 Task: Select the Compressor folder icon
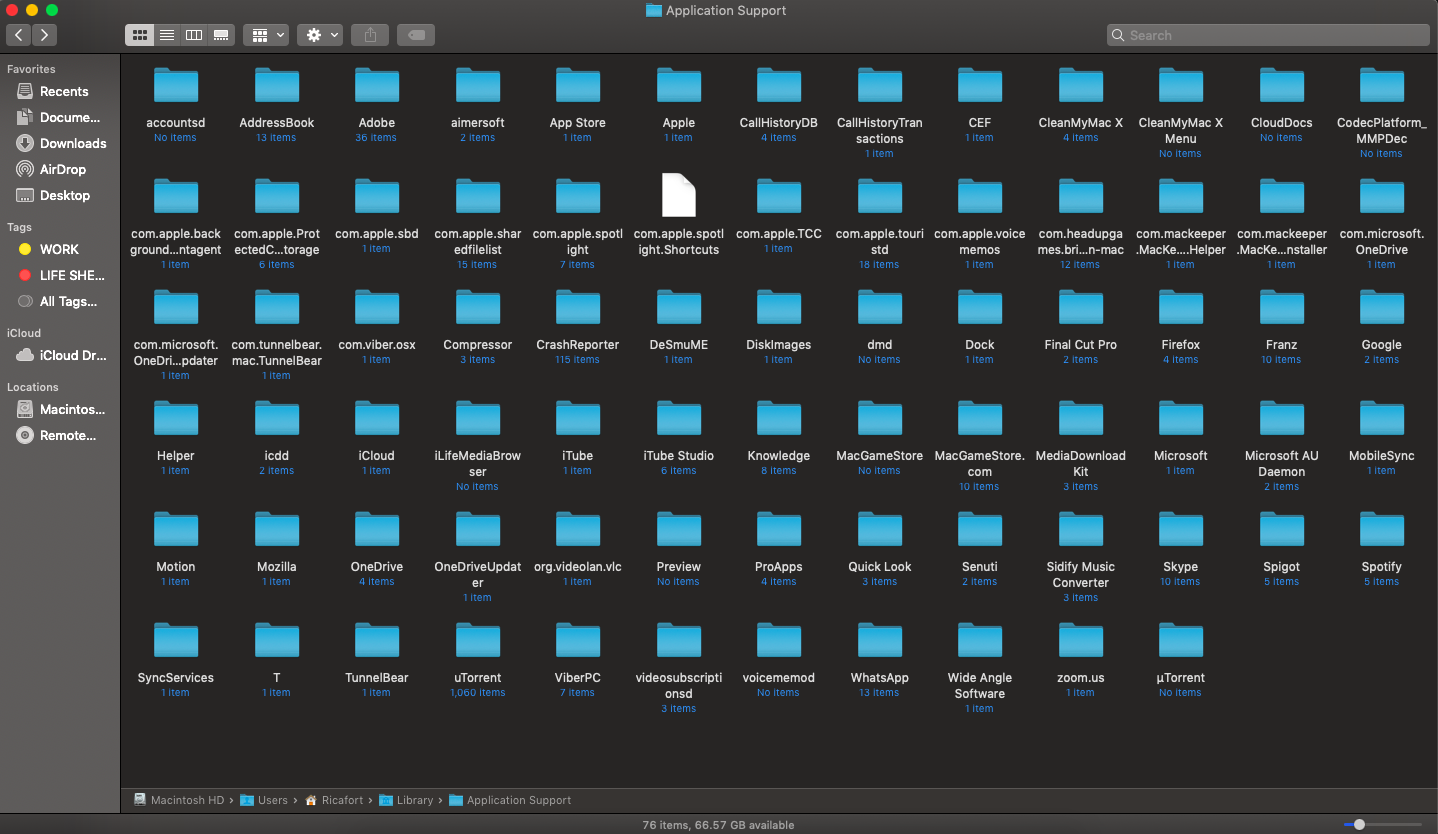(x=478, y=308)
